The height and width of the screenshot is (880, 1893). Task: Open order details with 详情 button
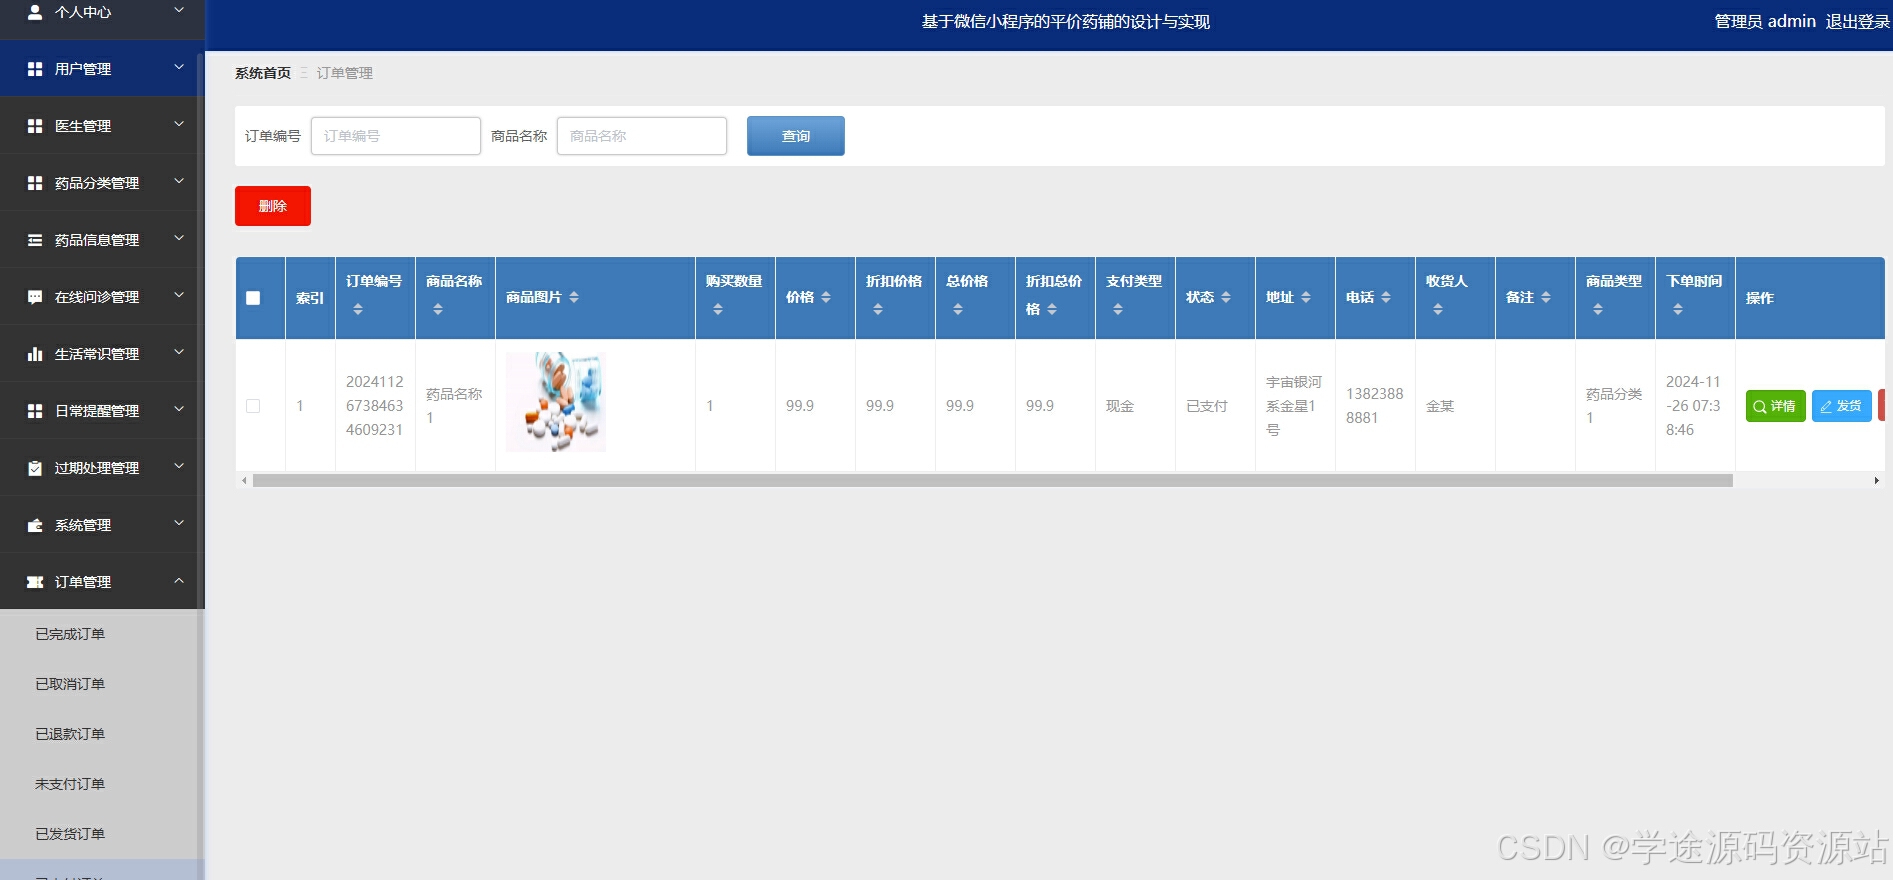pyautogui.click(x=1775, y=406)
